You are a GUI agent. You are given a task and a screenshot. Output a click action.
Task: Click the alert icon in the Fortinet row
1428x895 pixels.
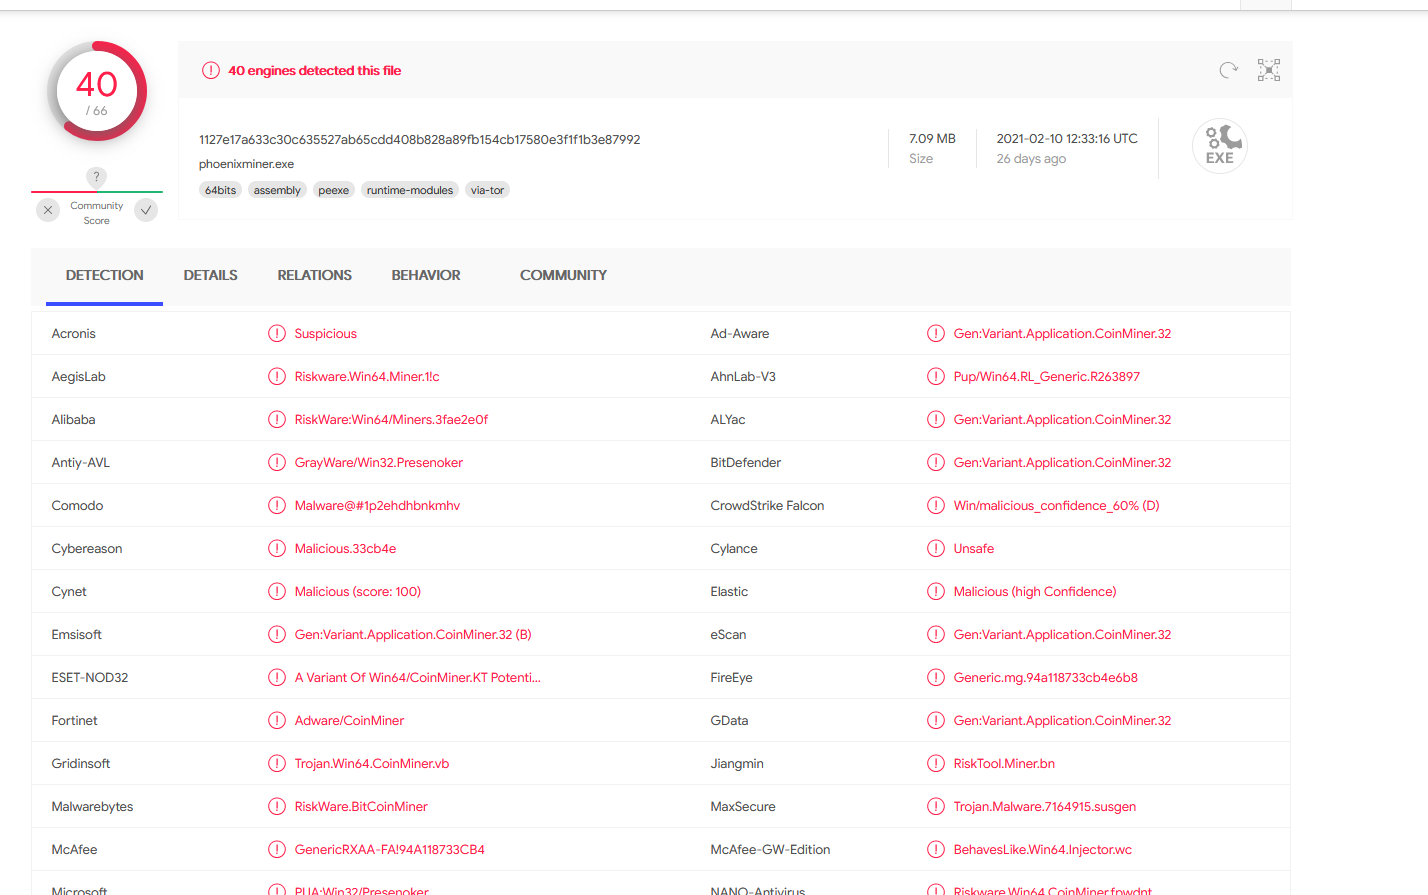pyautogui.click(x=277, y=721)
